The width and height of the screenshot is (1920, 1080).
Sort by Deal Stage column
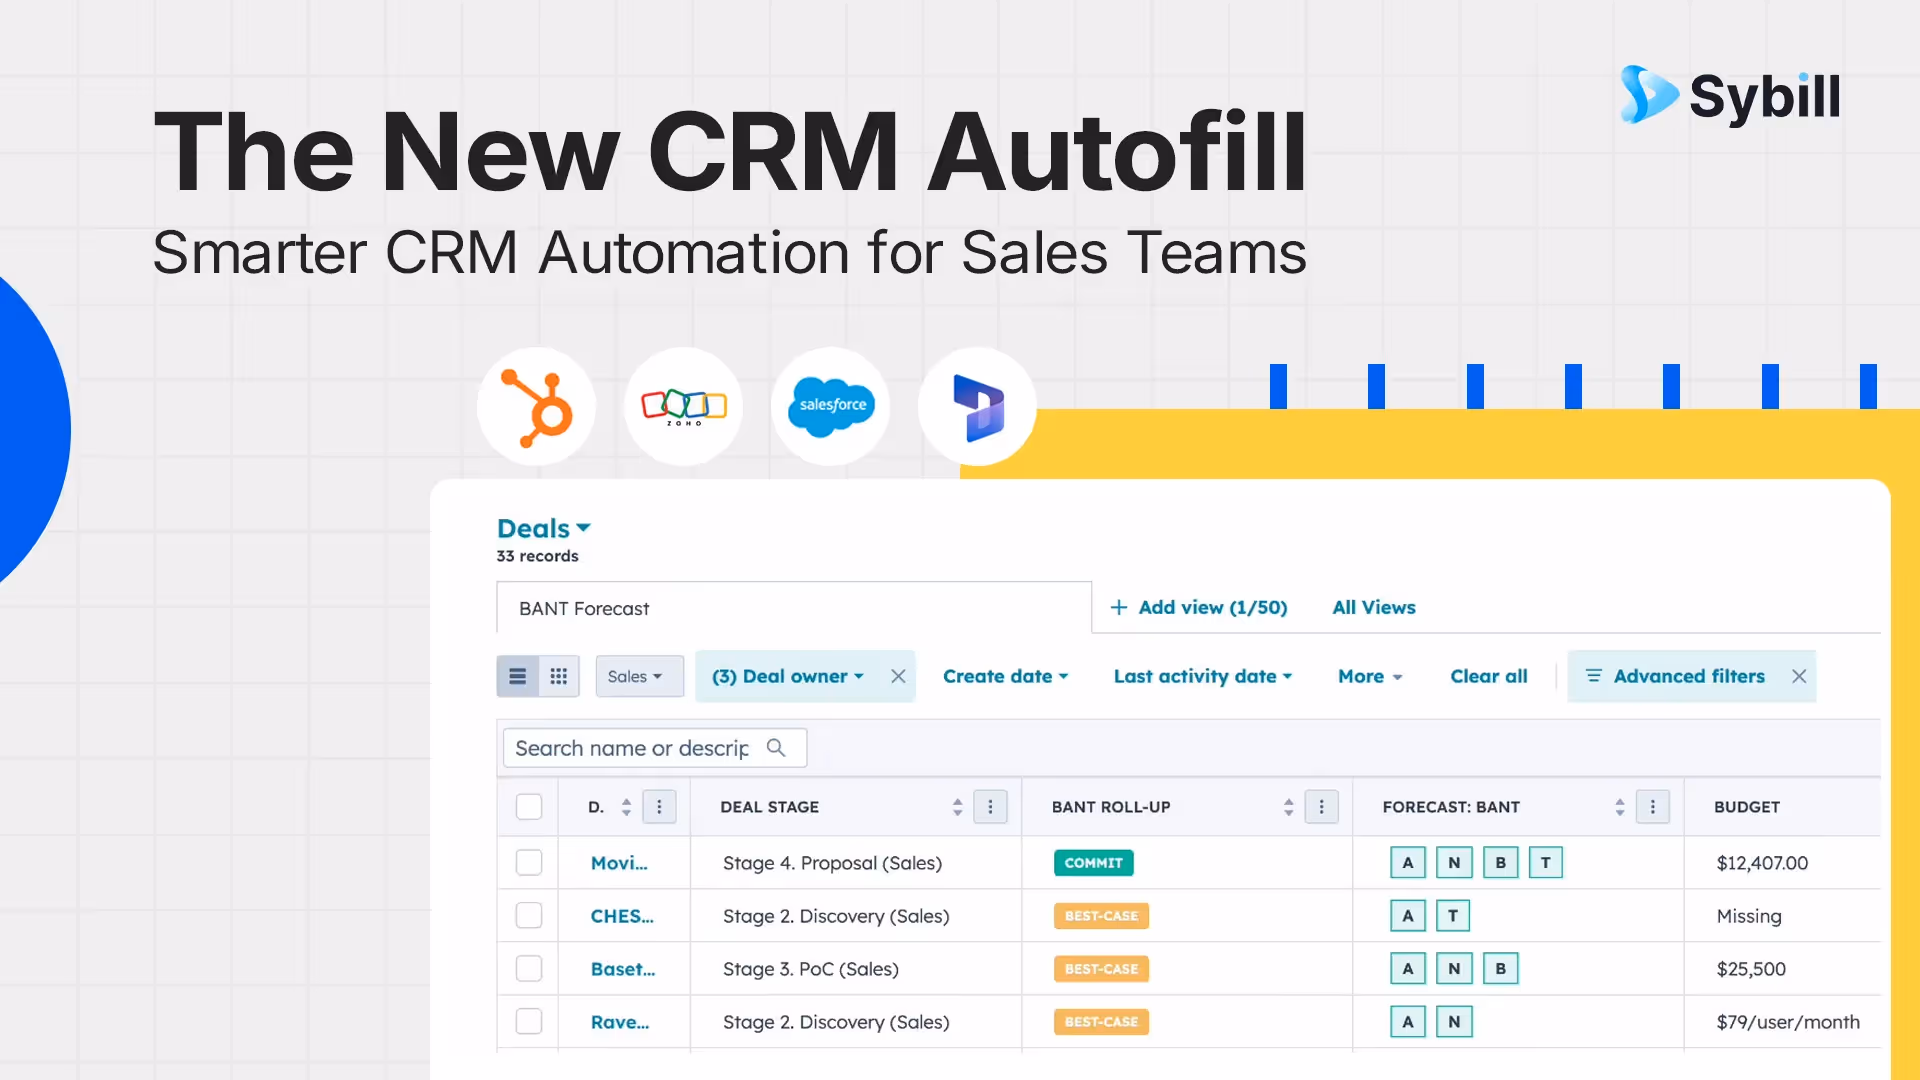point(957,807)
